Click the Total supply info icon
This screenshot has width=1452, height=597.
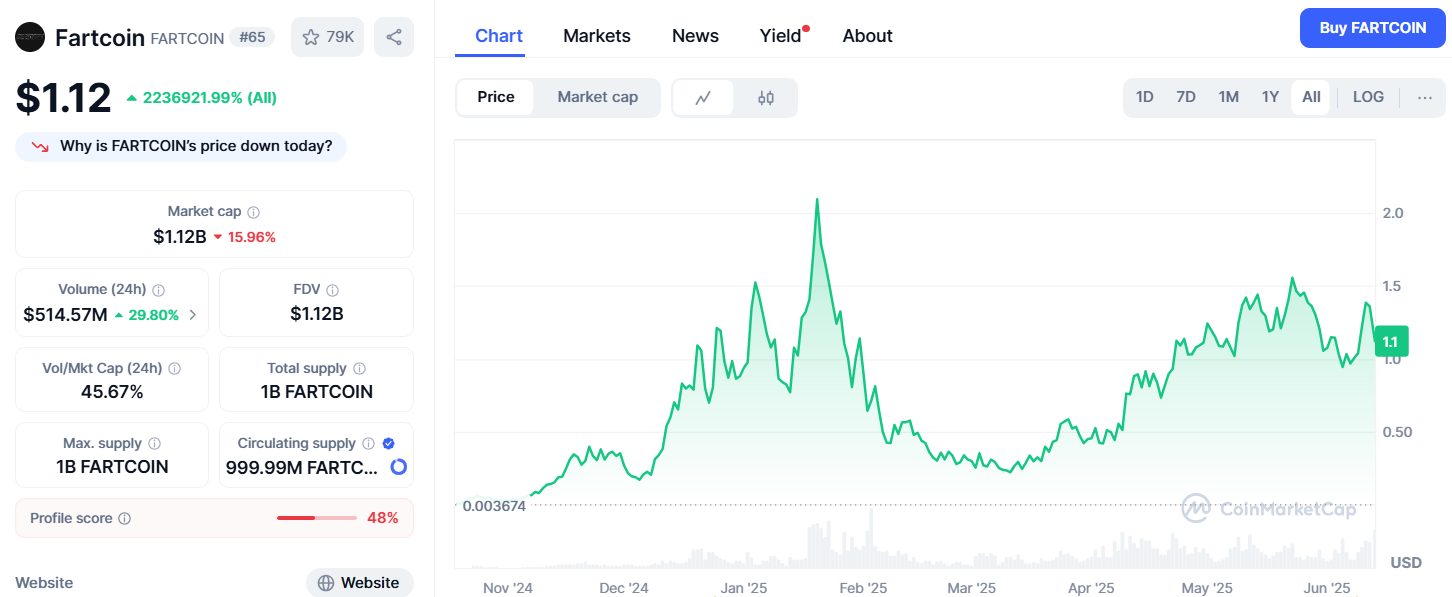(360, 369)
